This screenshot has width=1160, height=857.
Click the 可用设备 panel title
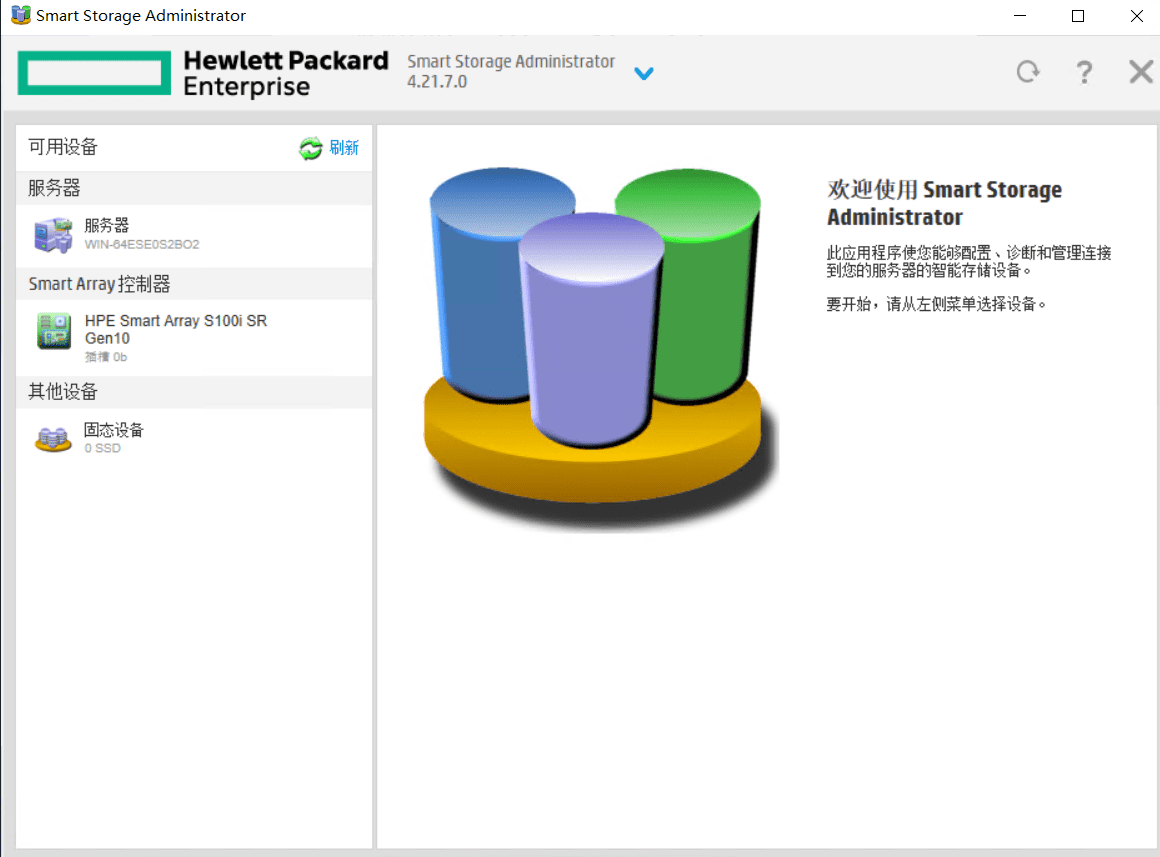[63, 148]
